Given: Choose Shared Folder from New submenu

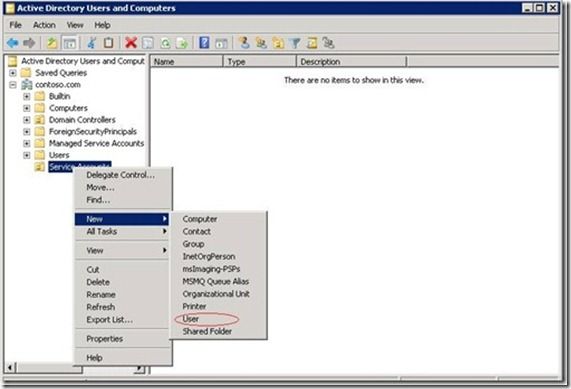Looking at the screenshot, I should tap(218, 331).
